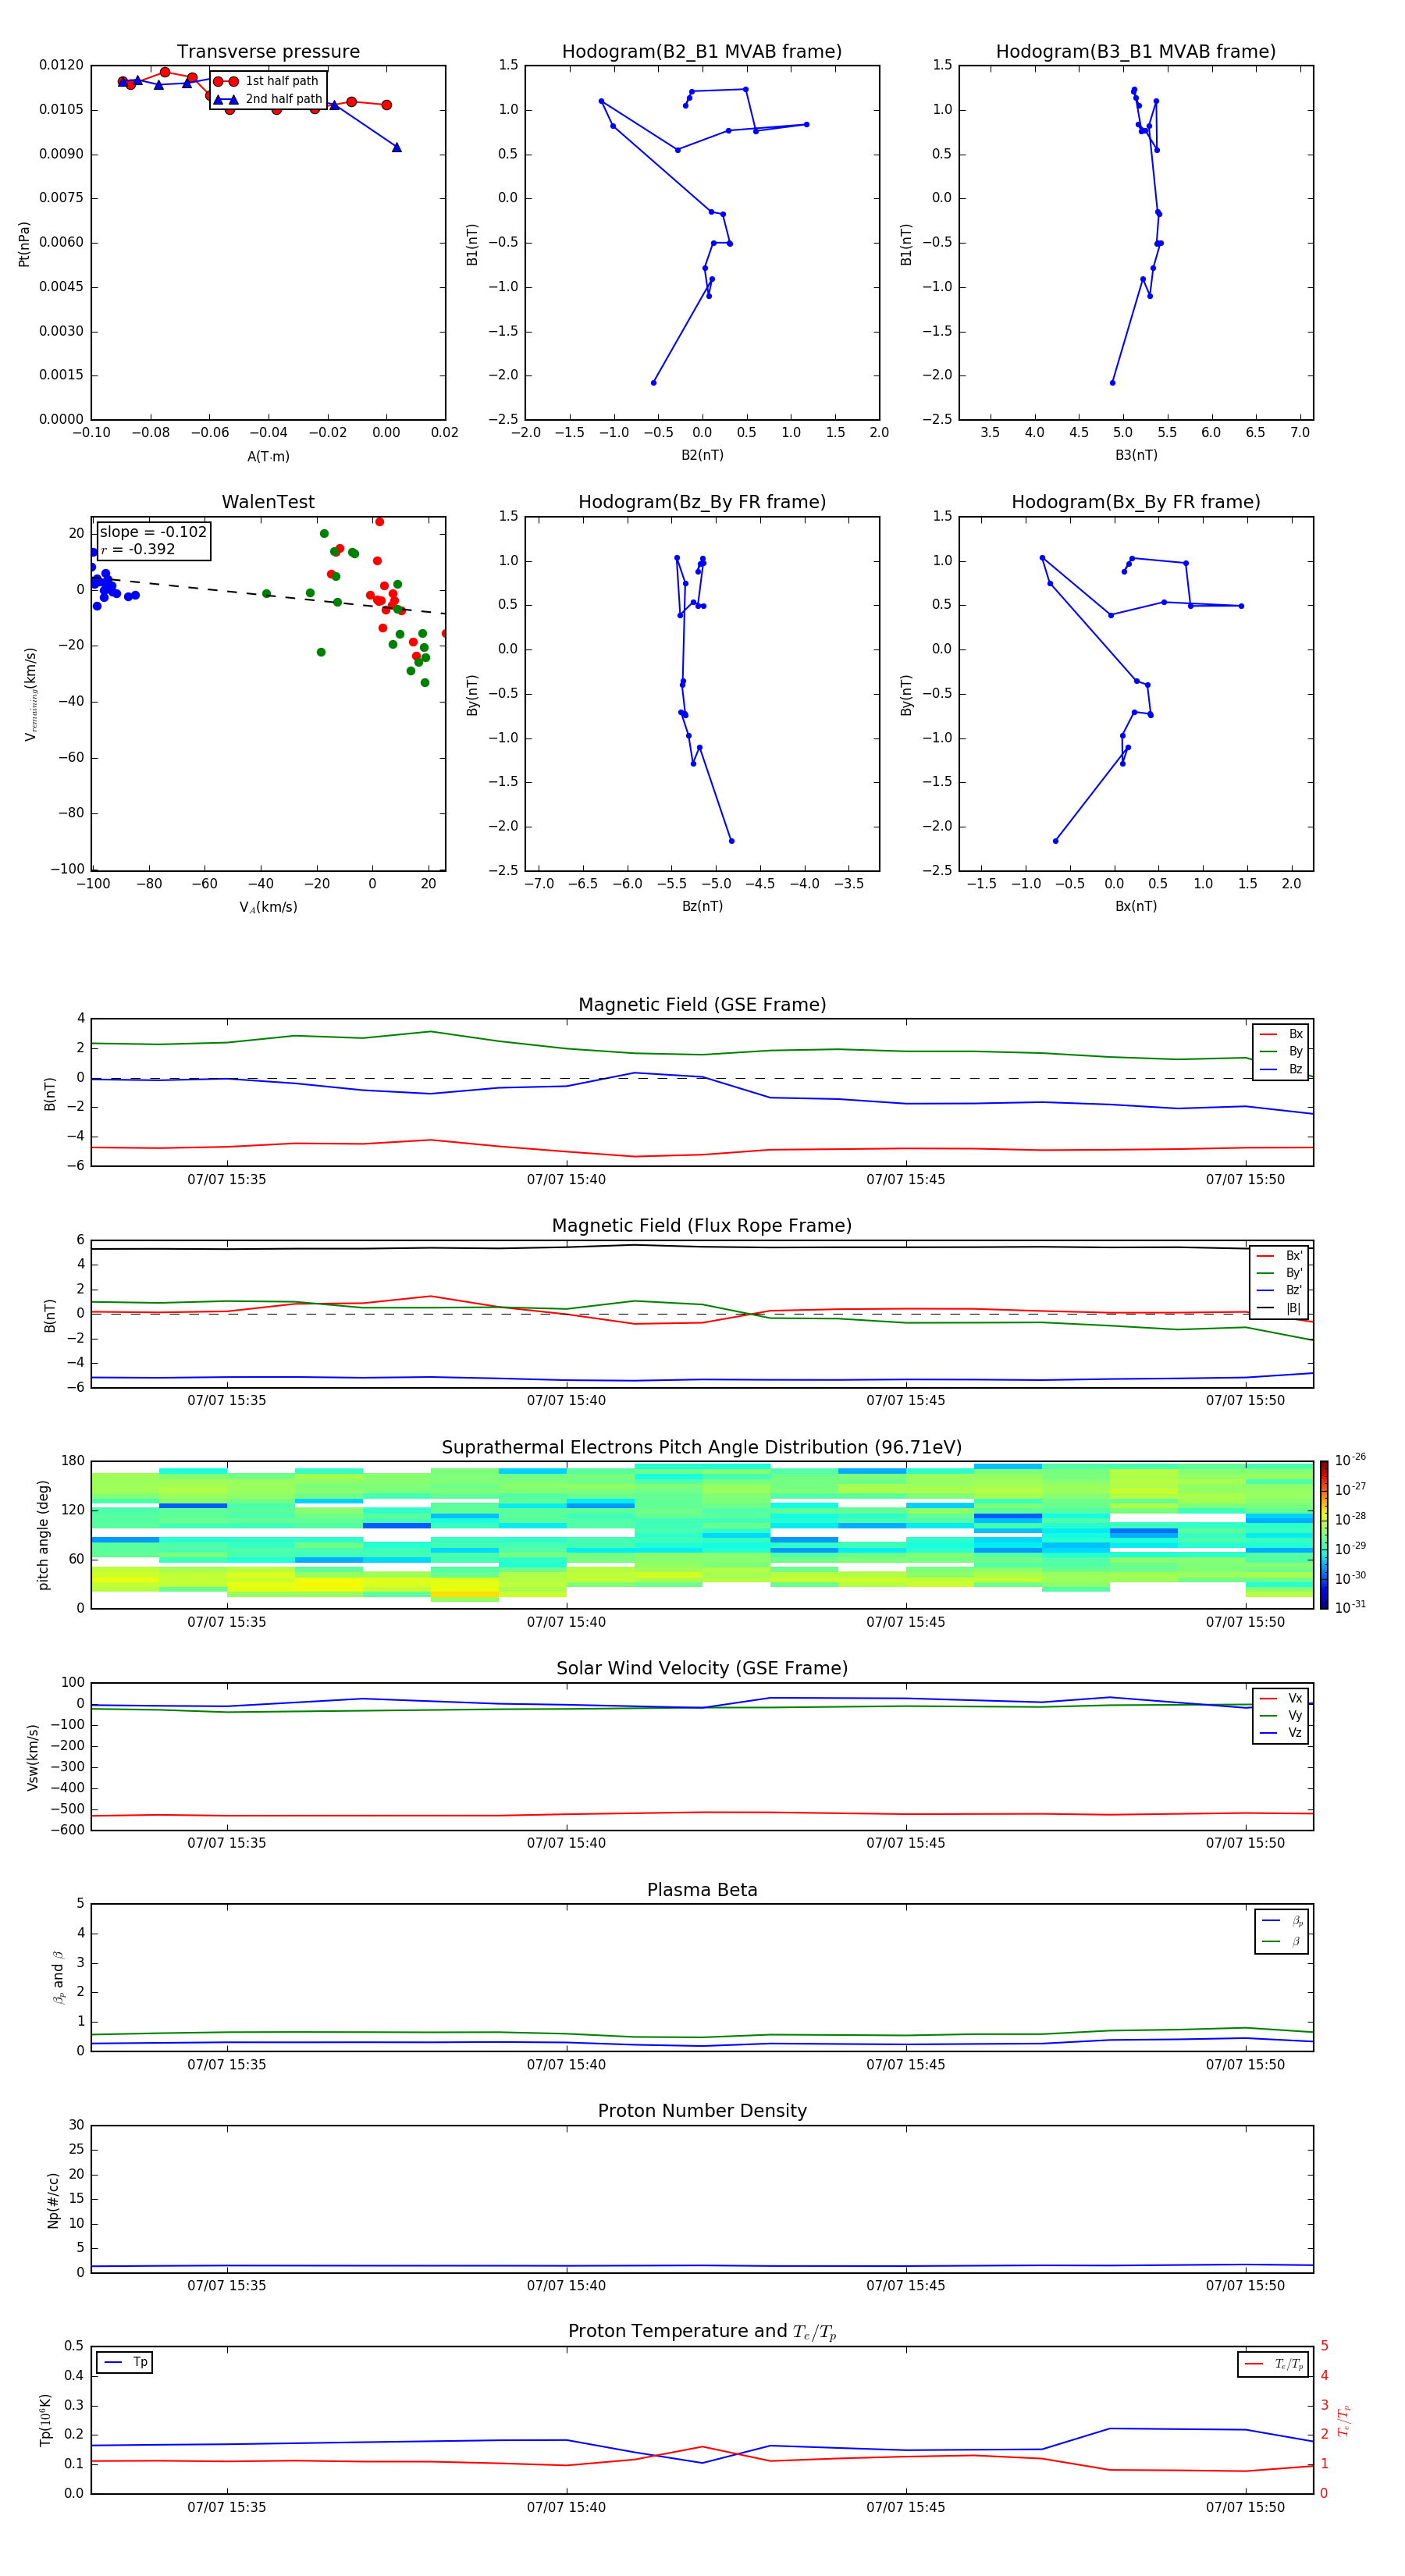Click the pitch angle colorbar
The width and height of the screenshot is (1405, 2576).
pos(1324,1535)
